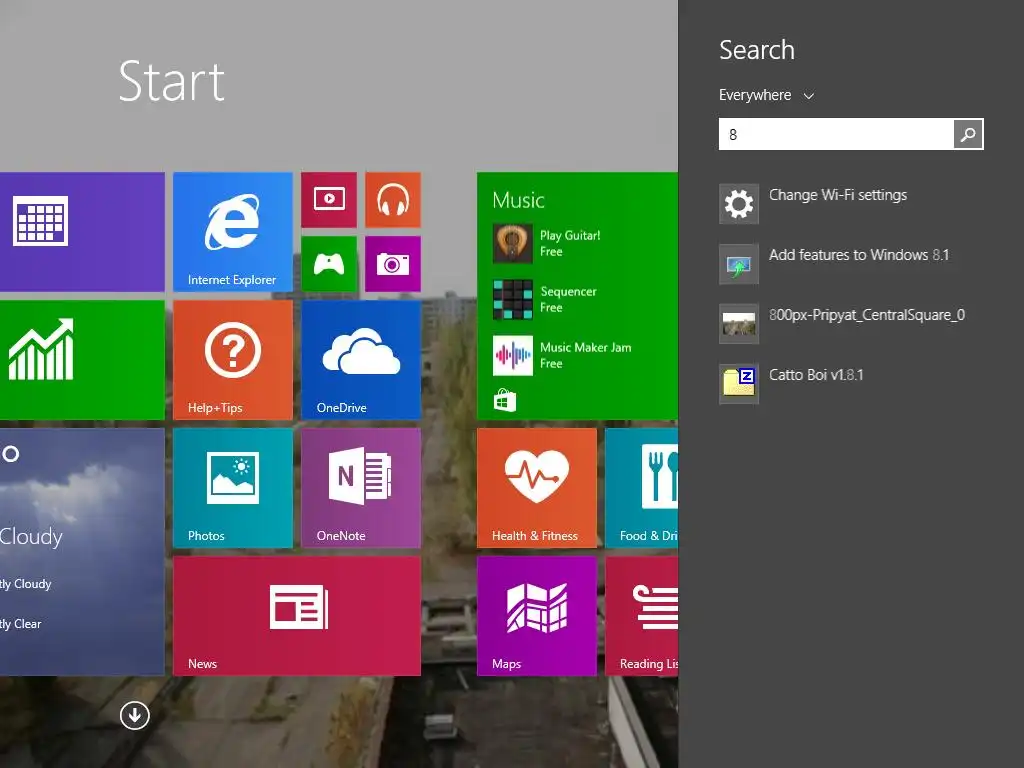Open Change Wi-Fi settings result
This screenshot has height=768, width=1024.
[852, 204]
